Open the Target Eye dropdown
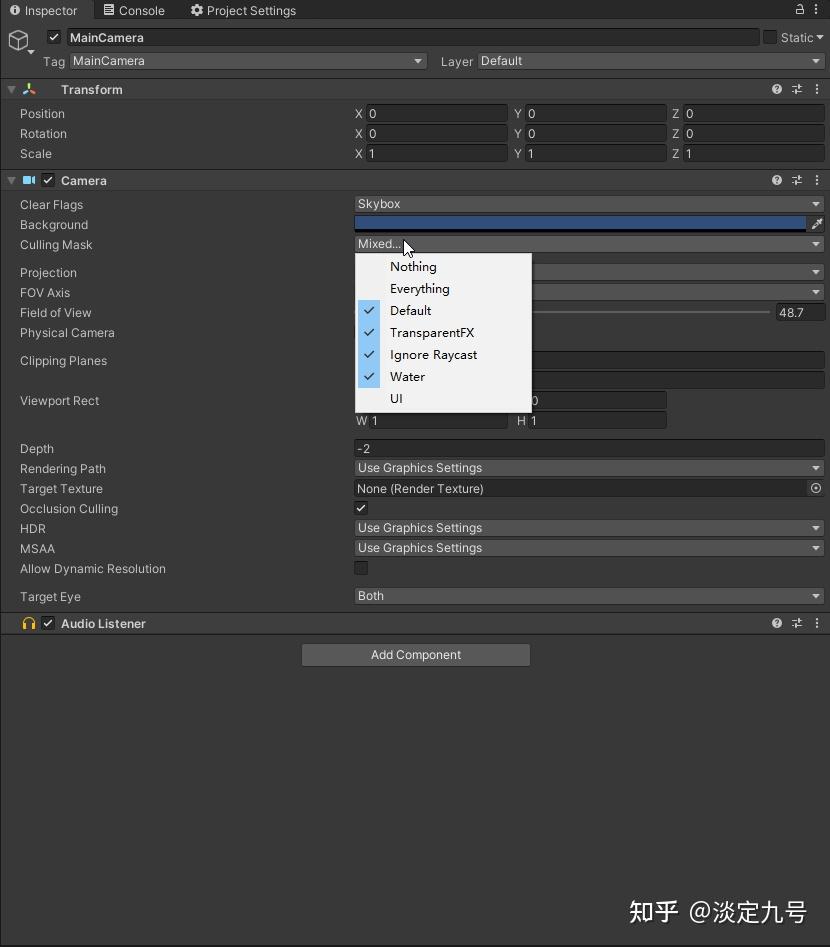 click(589, 596)
